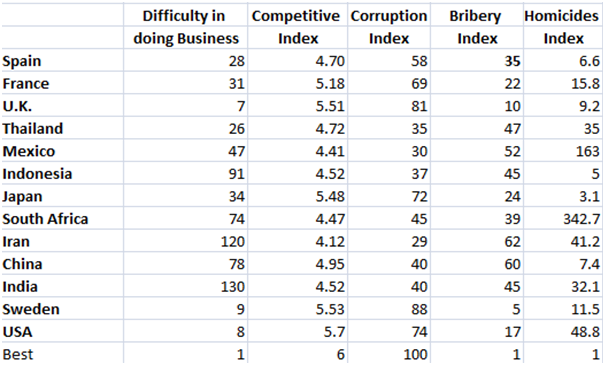The width and height of the screenshot is (605, 365).
Task: Select Sweden's corruption index value 88
Action: click(x=389, y=309)
